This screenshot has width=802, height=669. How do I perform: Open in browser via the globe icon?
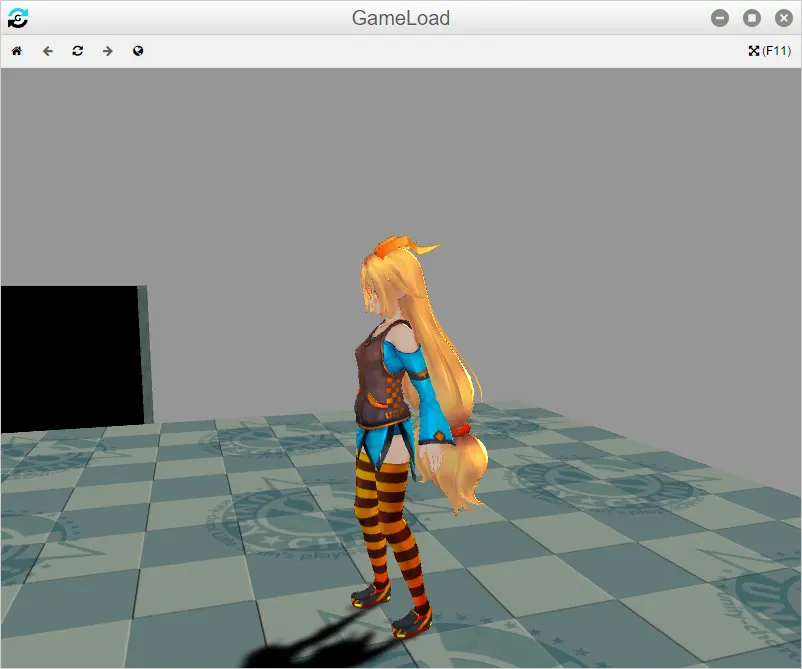tap(138, 51)
